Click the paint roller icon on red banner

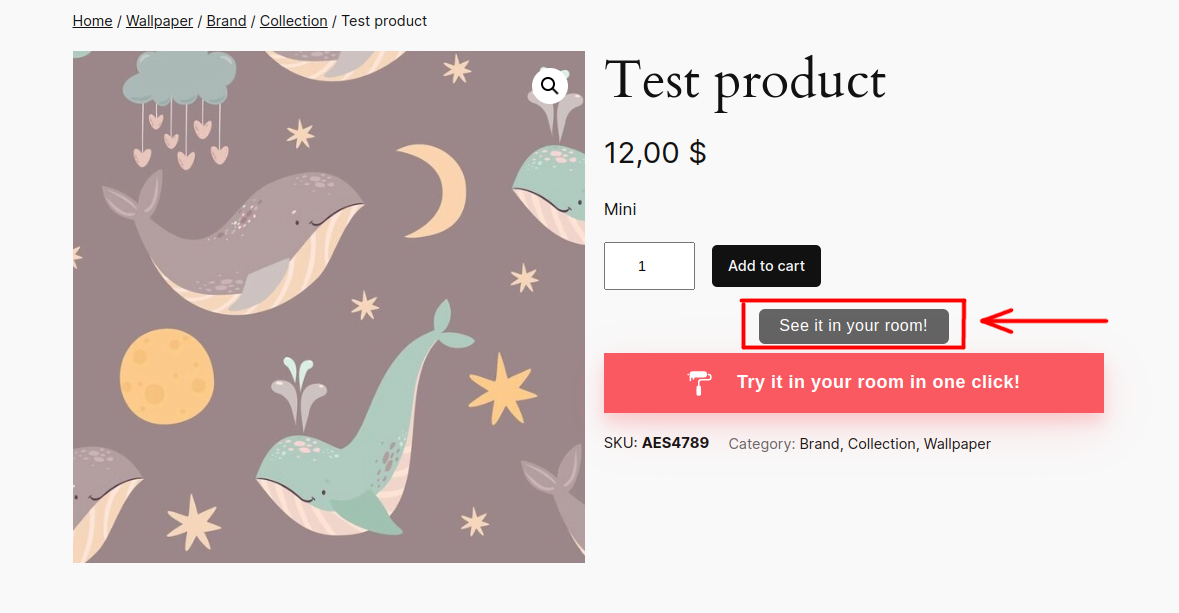coord(699,383)
